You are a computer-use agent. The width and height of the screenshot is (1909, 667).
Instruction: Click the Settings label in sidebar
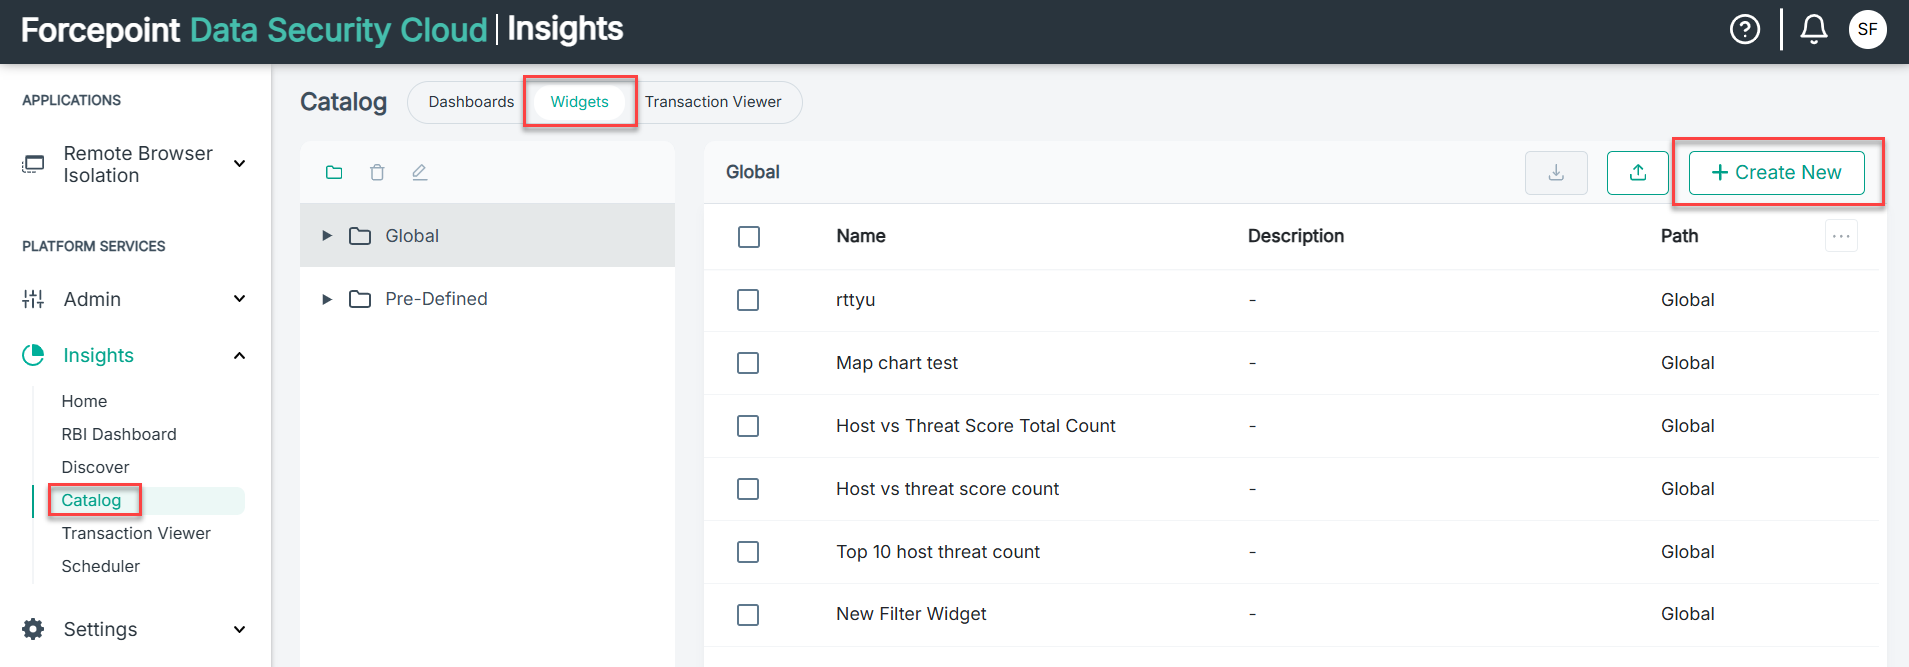coord(100,629)
